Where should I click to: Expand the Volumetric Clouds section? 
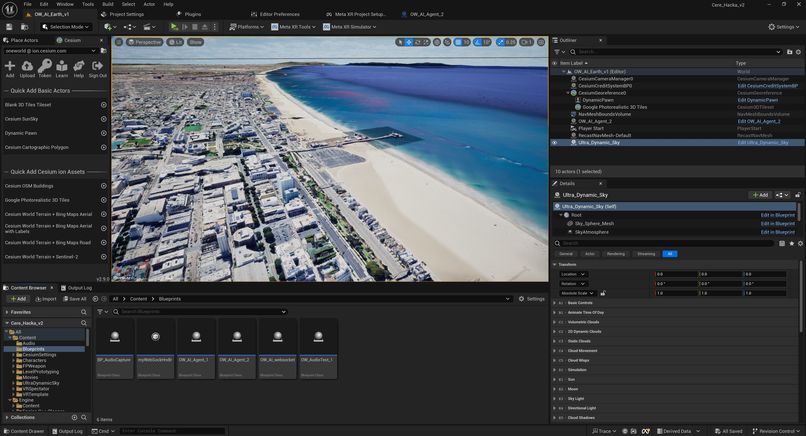584,322
